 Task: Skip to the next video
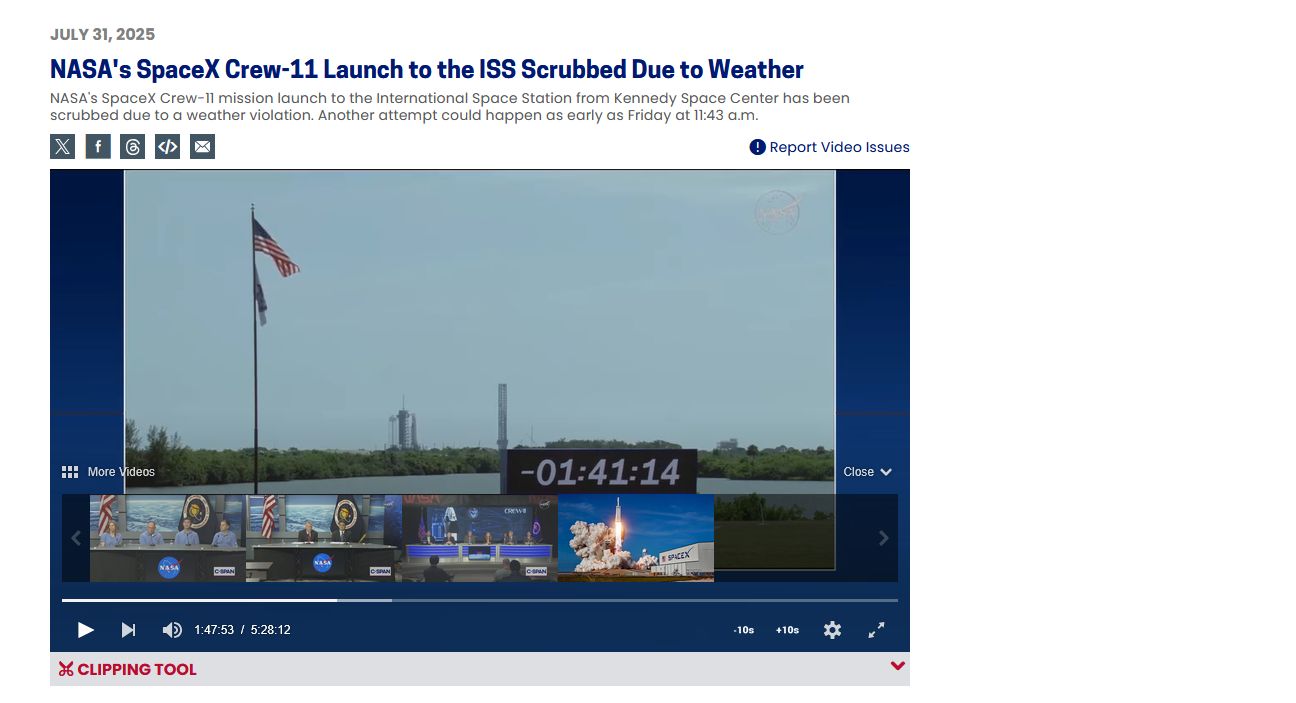click(x=128, y=630)
